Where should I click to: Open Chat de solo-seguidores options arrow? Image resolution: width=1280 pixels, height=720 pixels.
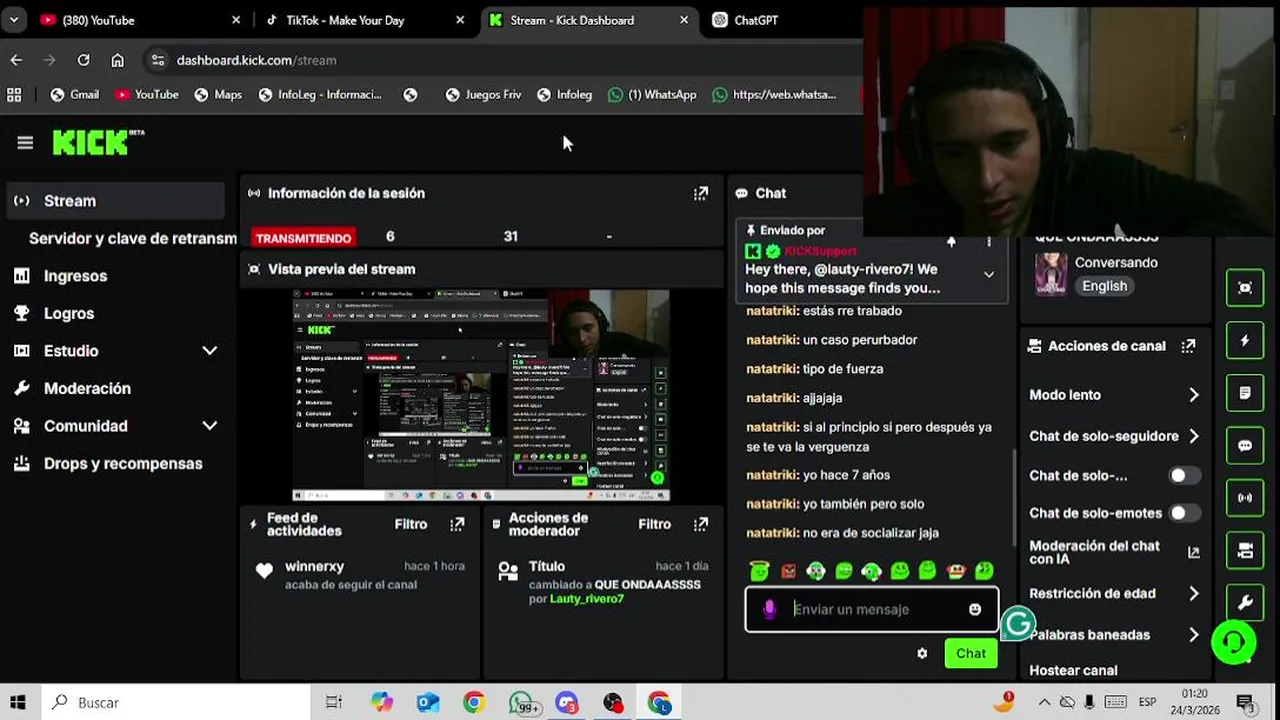[x=1193, y=436]
